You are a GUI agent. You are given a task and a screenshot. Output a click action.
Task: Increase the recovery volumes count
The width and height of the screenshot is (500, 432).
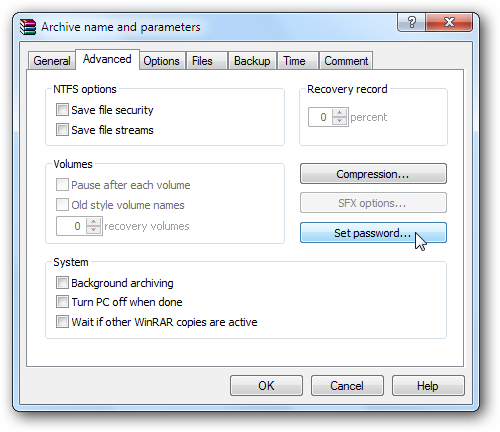[93, 222]
